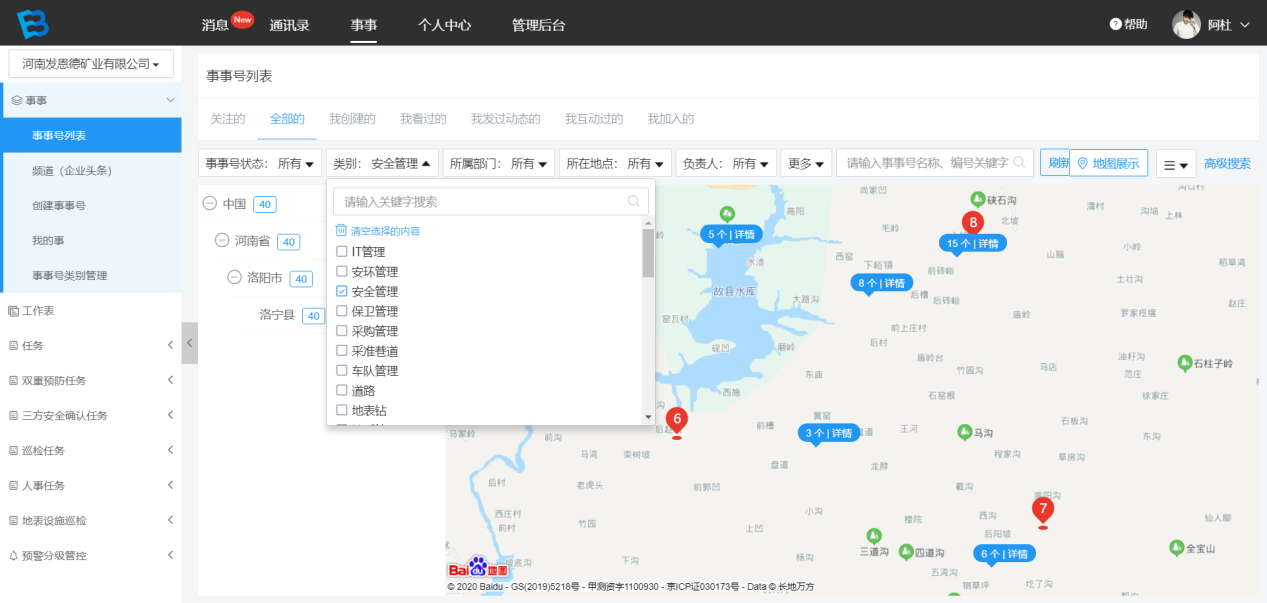Open the 负责人 filter dropdown

726,163
